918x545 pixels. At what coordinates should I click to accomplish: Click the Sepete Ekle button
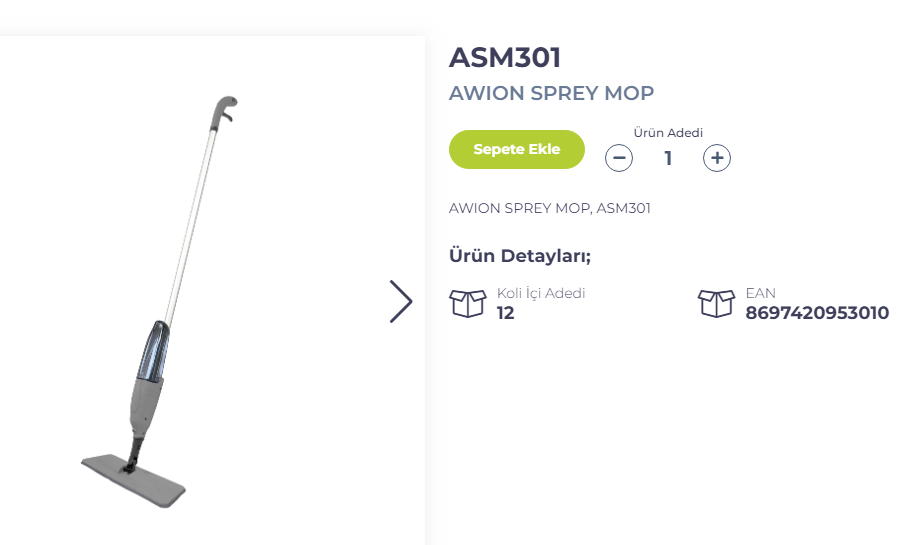pyautogui.click(x=516, y=150)
